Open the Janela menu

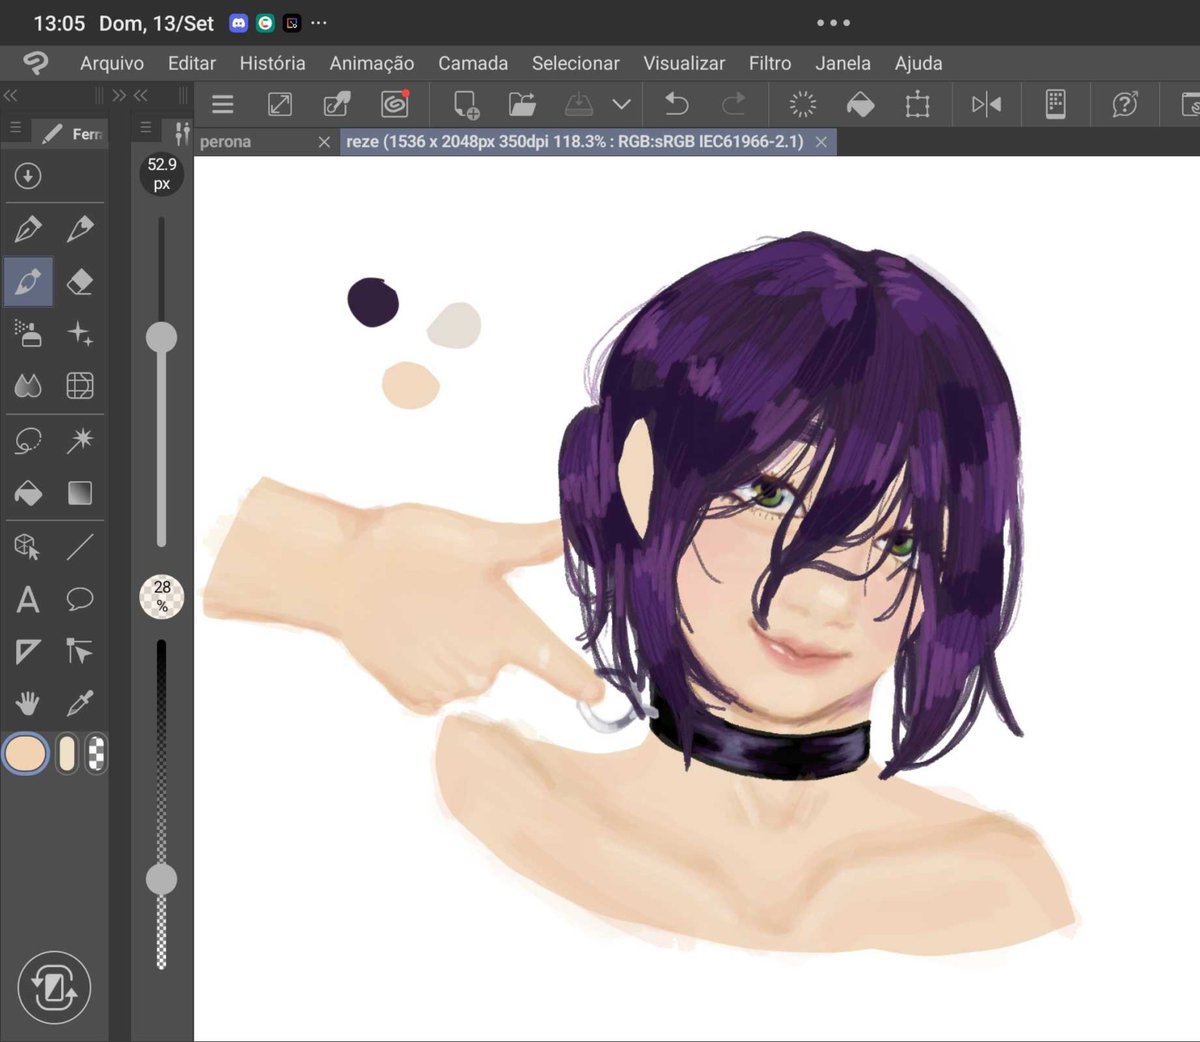coord(843,63)
